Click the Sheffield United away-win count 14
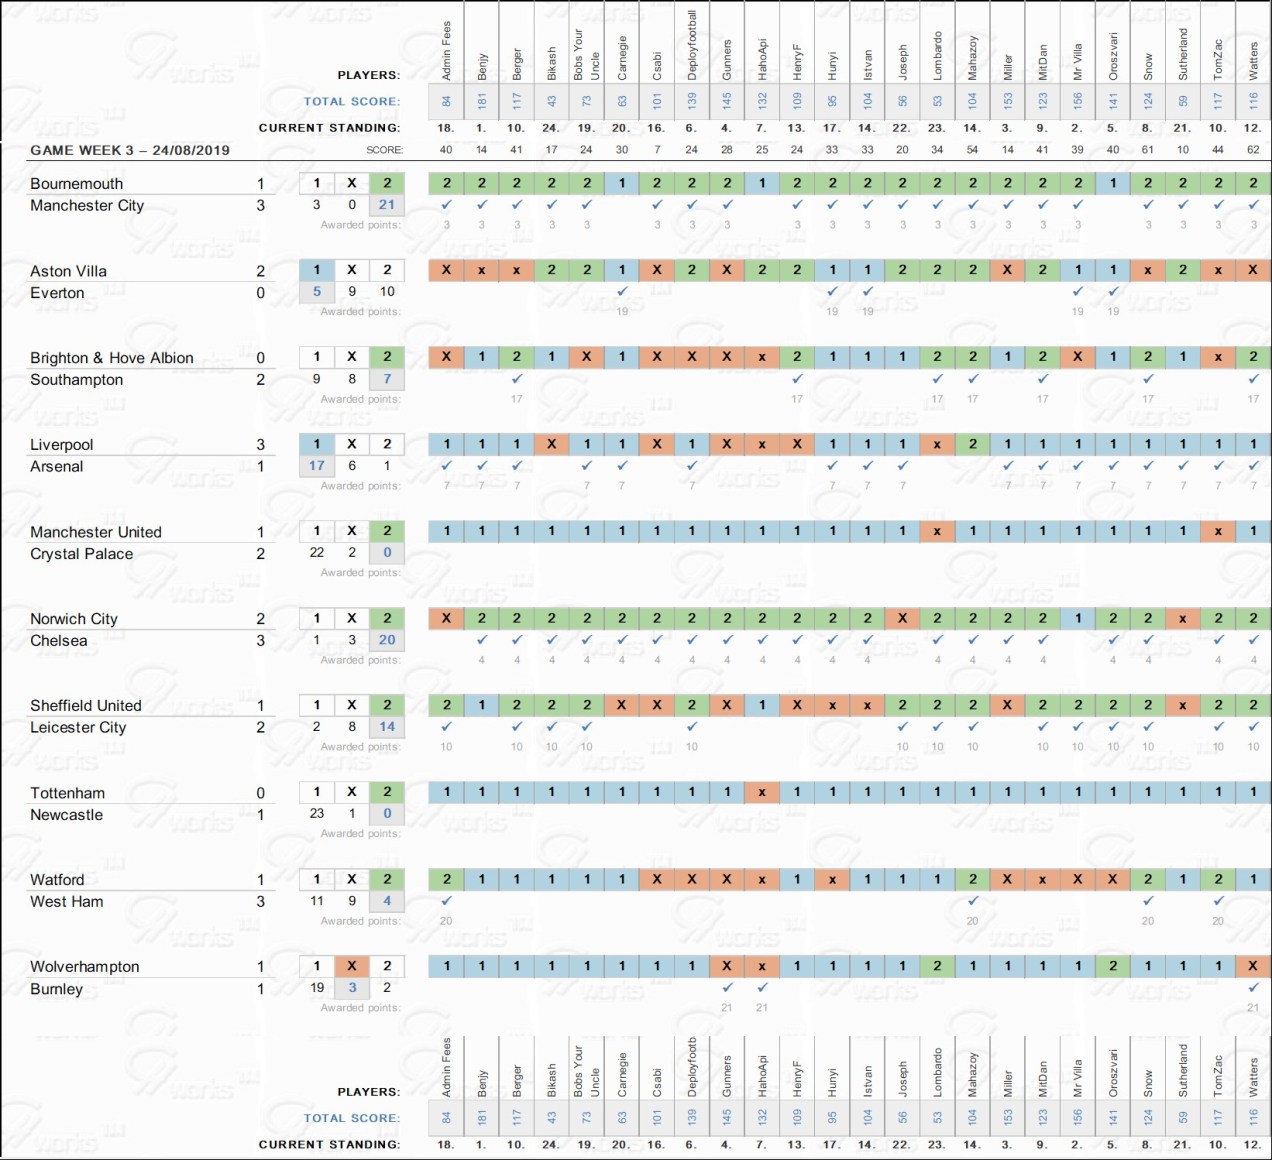The width and height of the screenshot is (1272, 1160). [387, 727]
